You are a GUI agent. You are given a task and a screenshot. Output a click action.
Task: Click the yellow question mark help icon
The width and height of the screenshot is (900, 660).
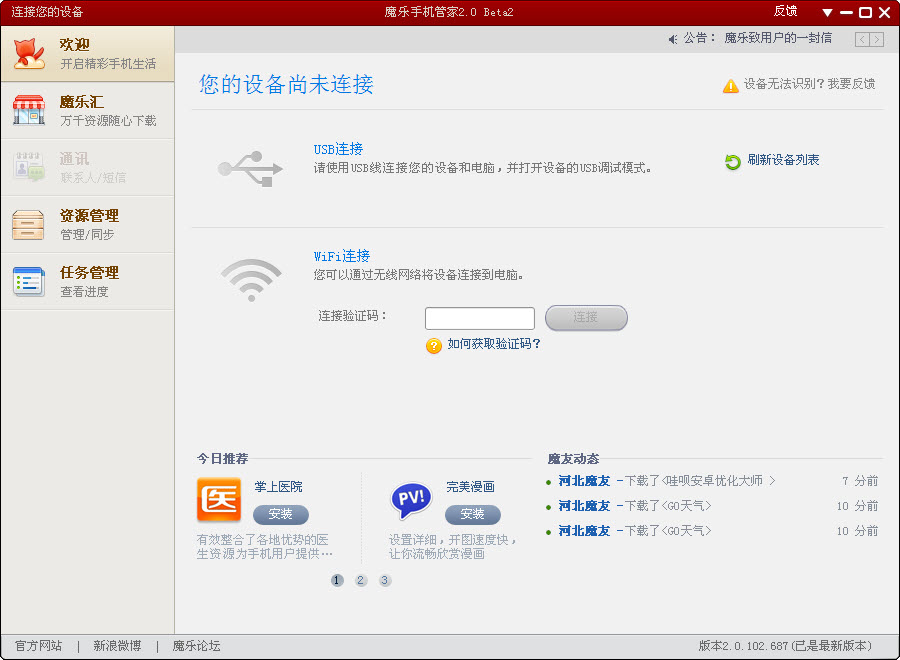click(433, 345)
